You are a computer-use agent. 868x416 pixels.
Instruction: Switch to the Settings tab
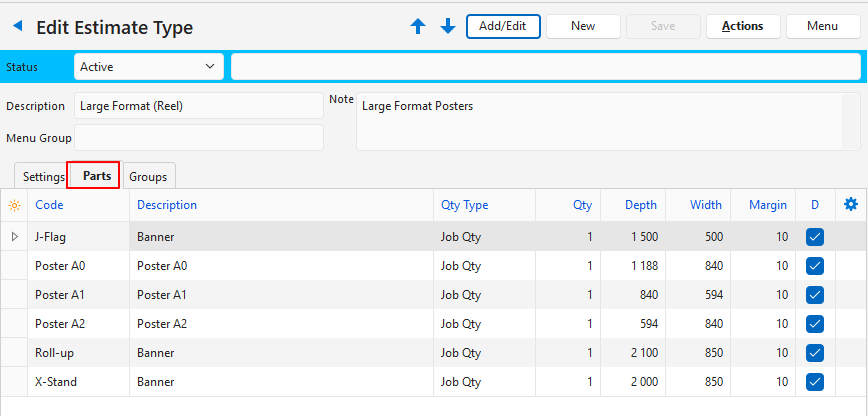(43, 177)
